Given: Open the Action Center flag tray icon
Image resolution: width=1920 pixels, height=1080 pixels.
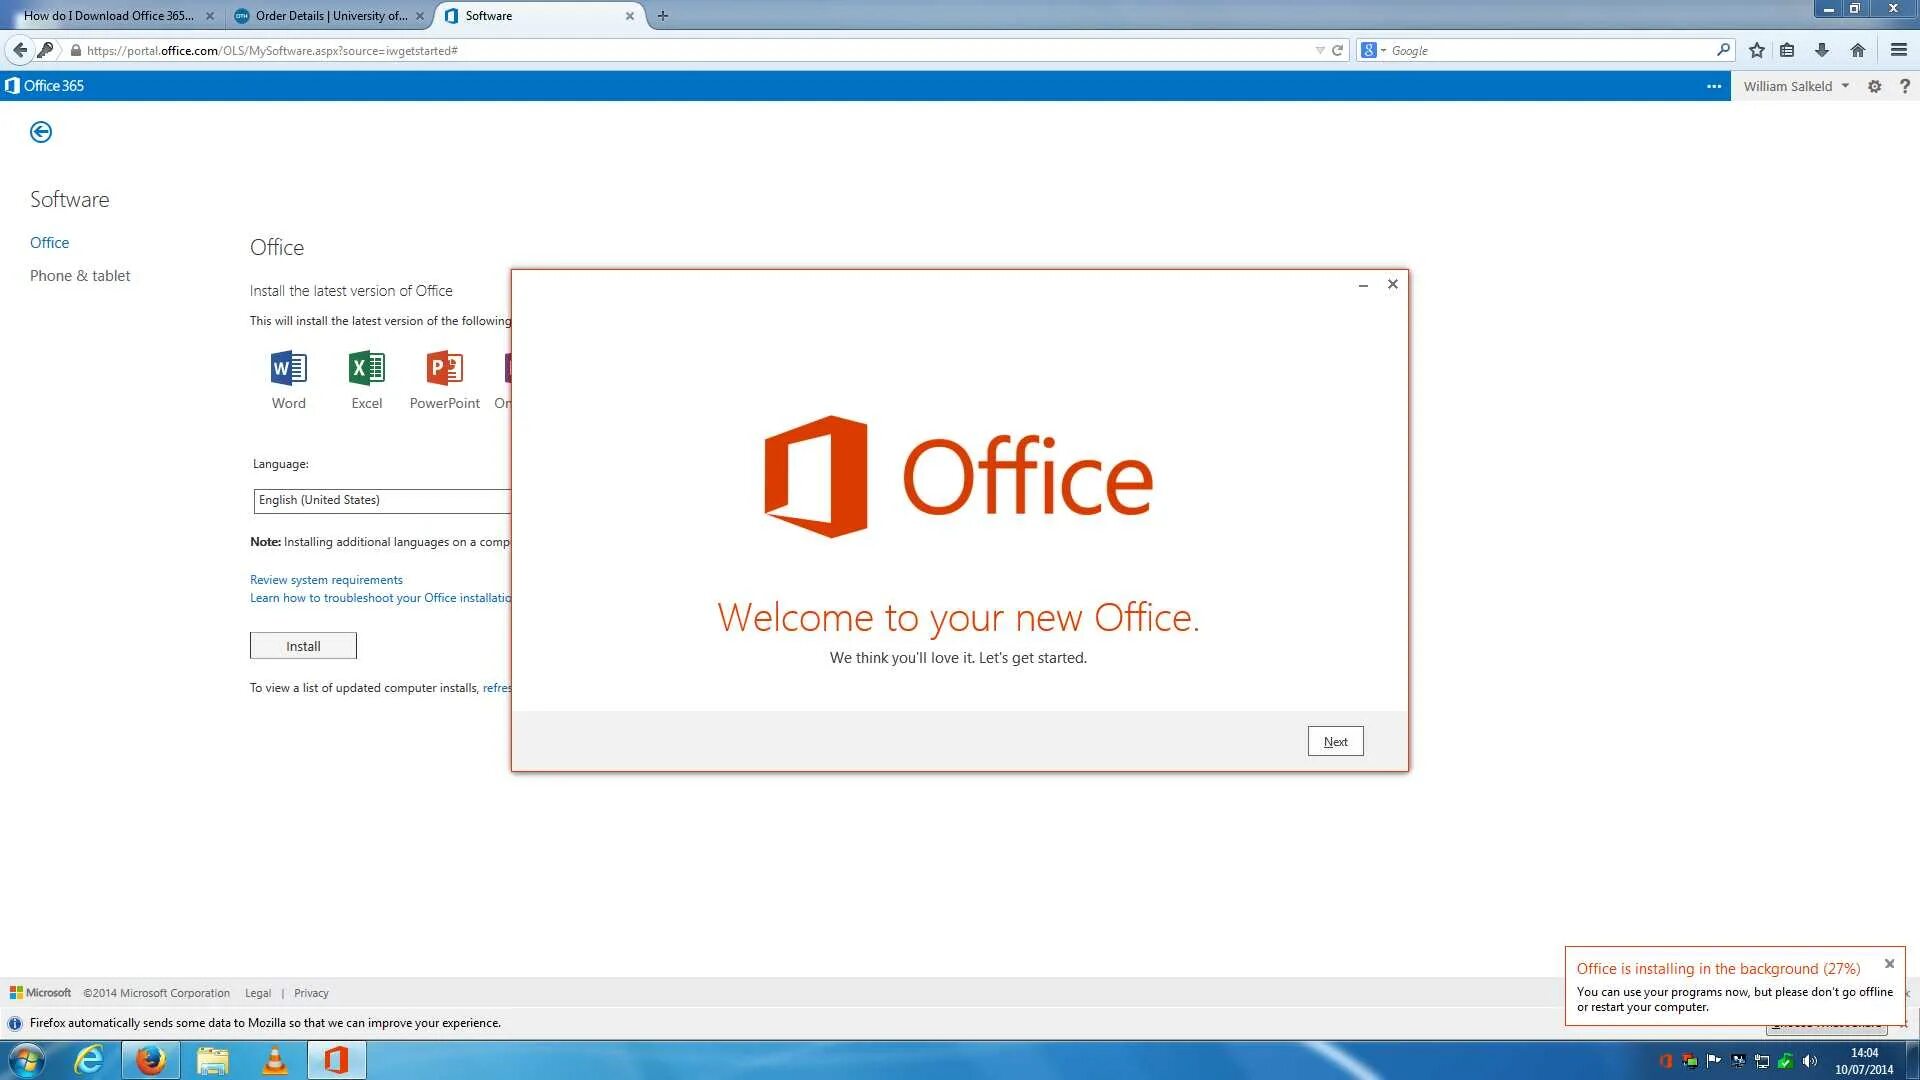Looking at the screenshot, I should pyautogui.click(x=1714, y=1061).
